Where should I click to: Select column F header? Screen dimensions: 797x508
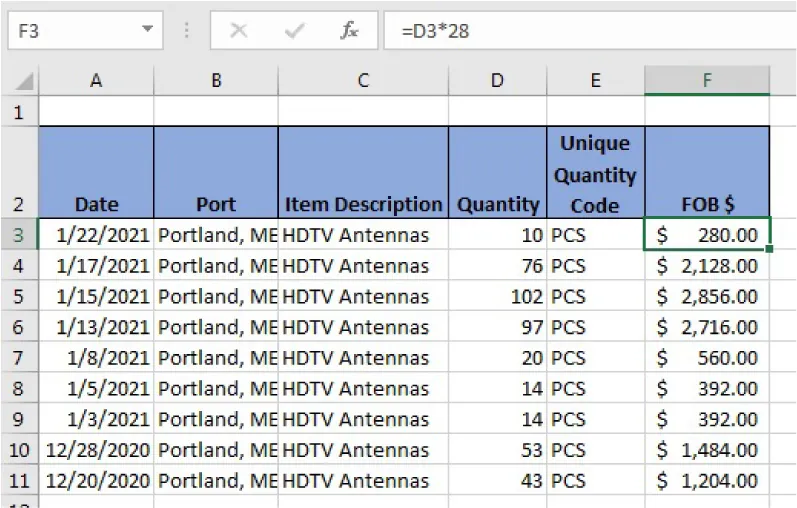706,81
